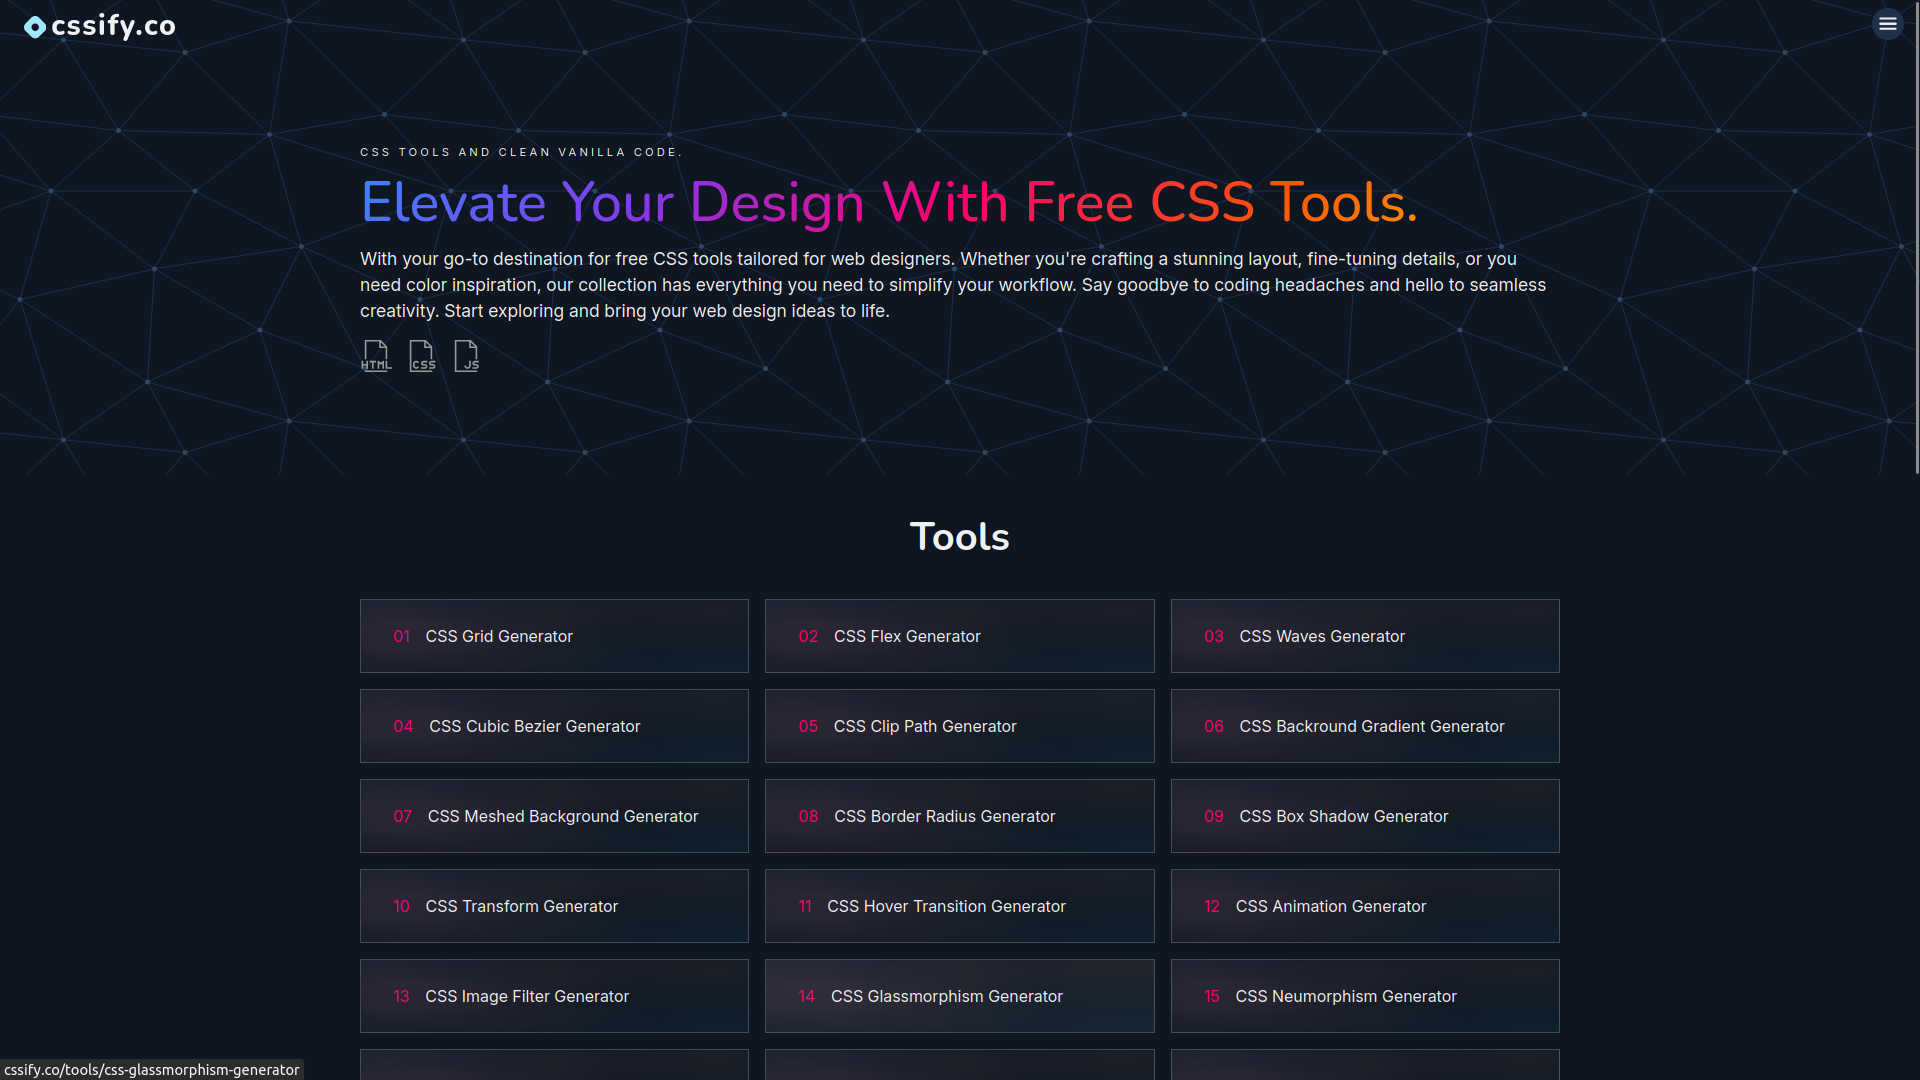This screenshot has width=1920, height=1080.
Task: Open the CSS Border Radius Generator
Action: tap(959, 816)
